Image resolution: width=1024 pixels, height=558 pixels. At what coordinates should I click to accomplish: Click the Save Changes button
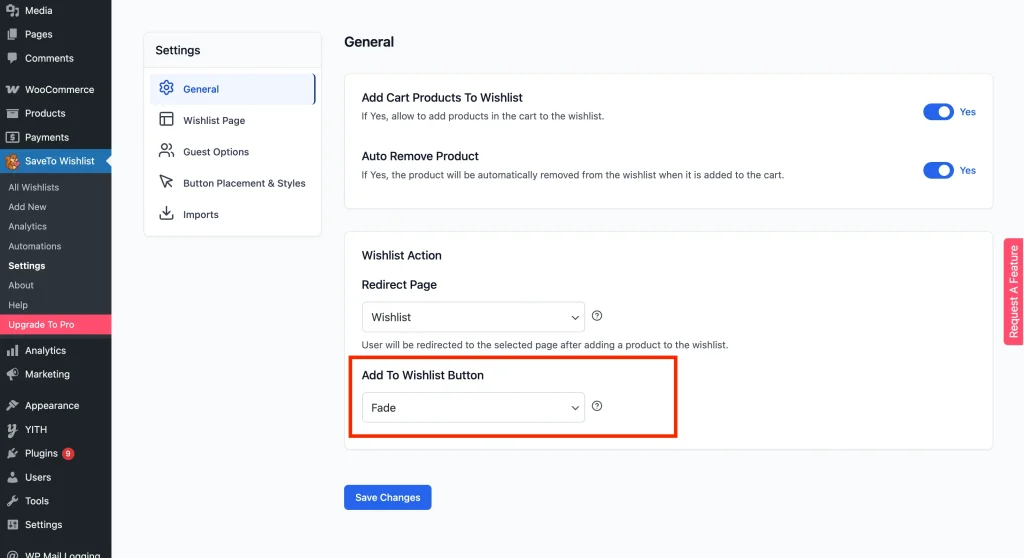(x=388, y=497)
